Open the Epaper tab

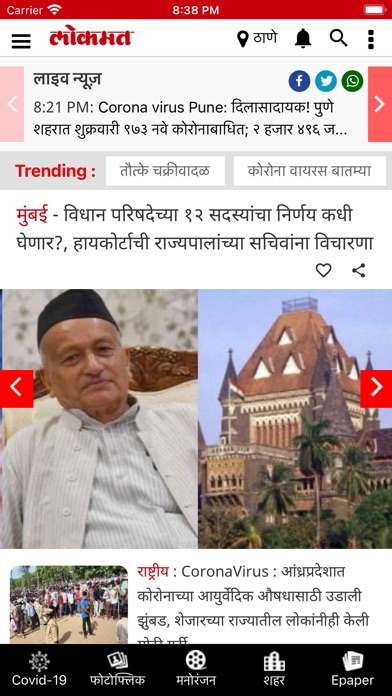click(353, 669)
